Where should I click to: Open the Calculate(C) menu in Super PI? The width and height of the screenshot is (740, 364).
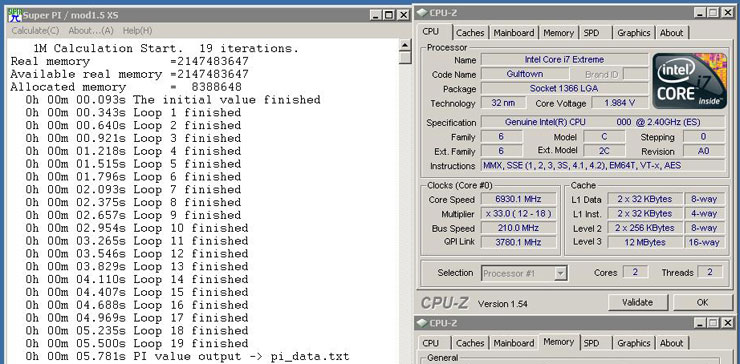pos(35,31)
